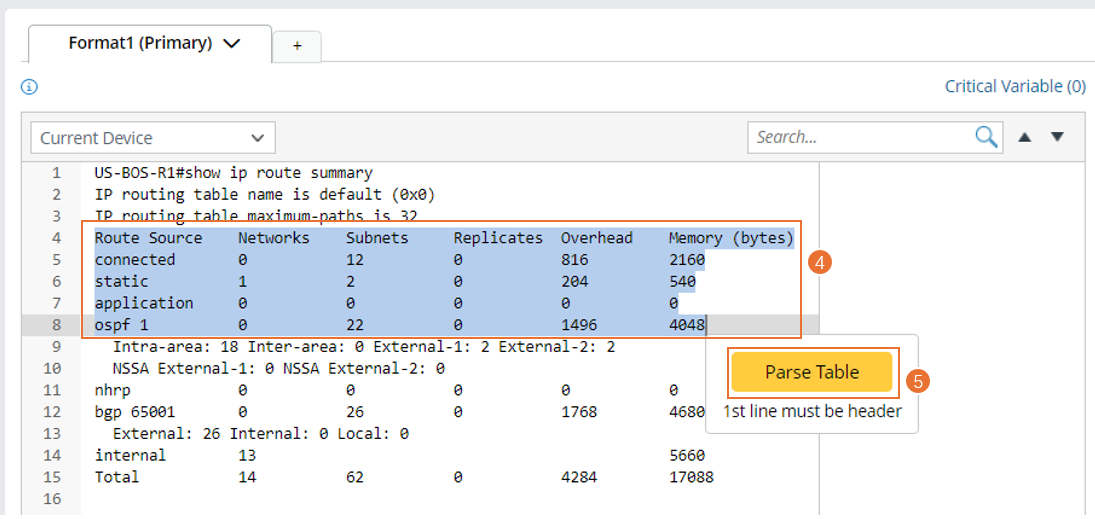Screen dimensions: 1095x519
Task: Click value 1496 in ospf row
Action: (x=579, y=325)
